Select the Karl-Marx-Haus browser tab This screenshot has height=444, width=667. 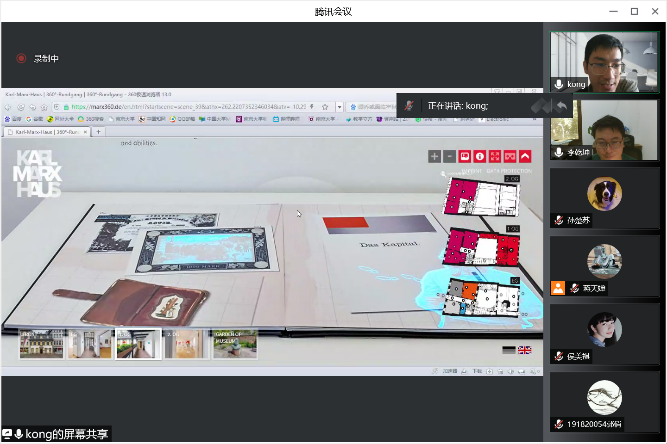pos(45,131)
